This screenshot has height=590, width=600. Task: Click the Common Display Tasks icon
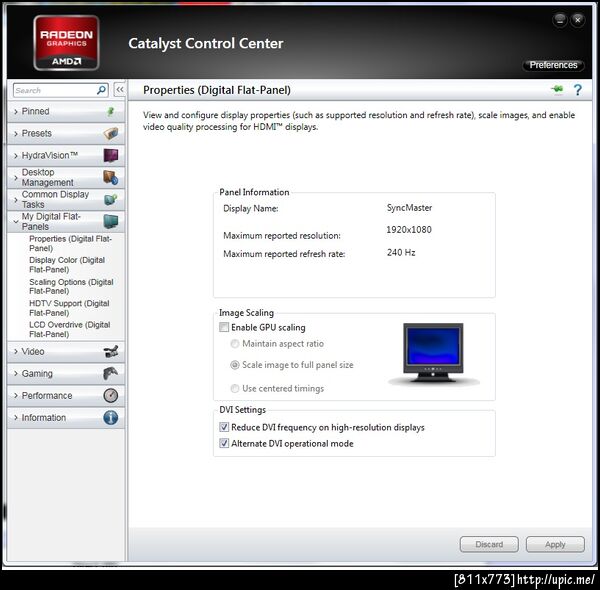[x=111, y=199]
